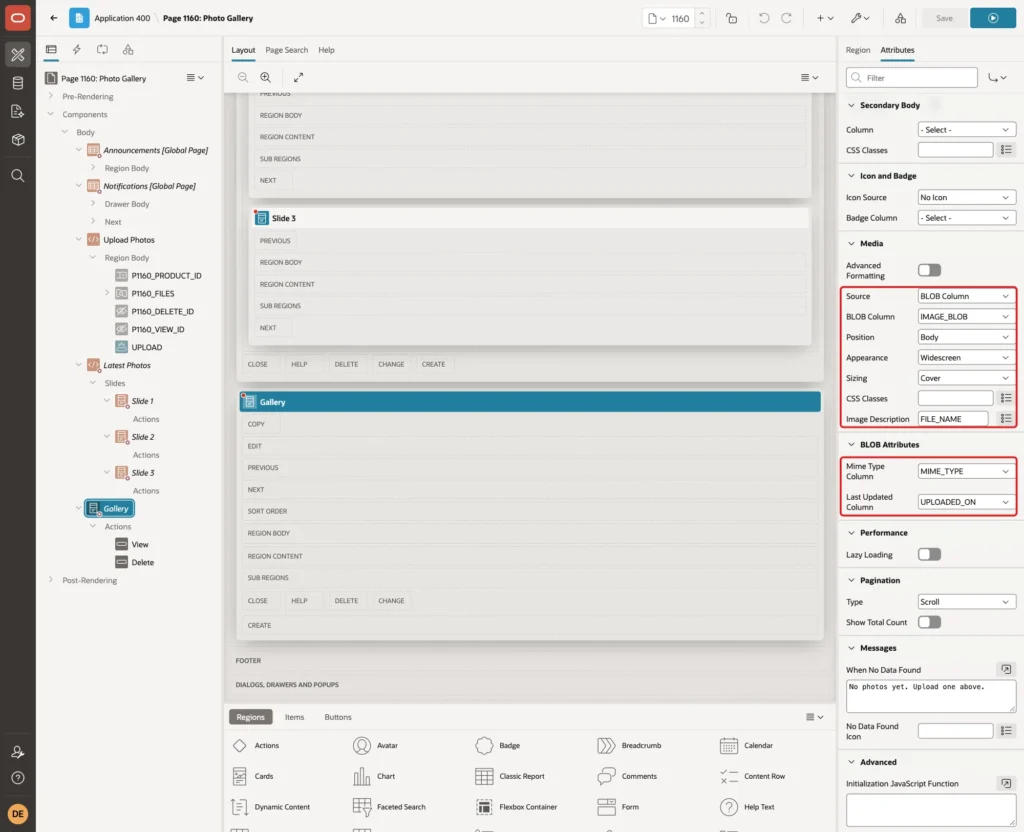Select the P1160_FILES item in tree
This screenshot has width=1024, height=832.
coord(153,294)
